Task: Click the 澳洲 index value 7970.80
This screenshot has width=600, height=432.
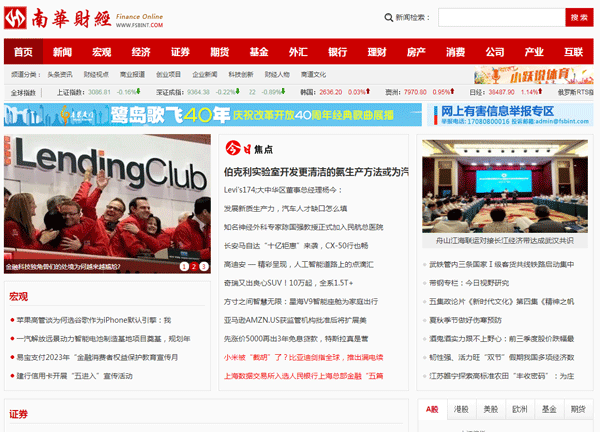Action: click(x=415, y=92)
